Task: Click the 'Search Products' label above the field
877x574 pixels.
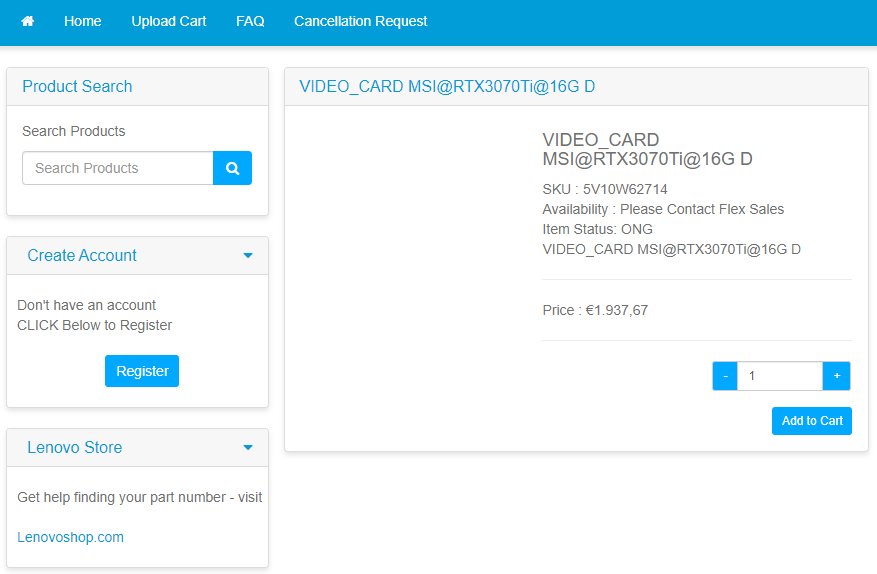Action: pos(74,131)
